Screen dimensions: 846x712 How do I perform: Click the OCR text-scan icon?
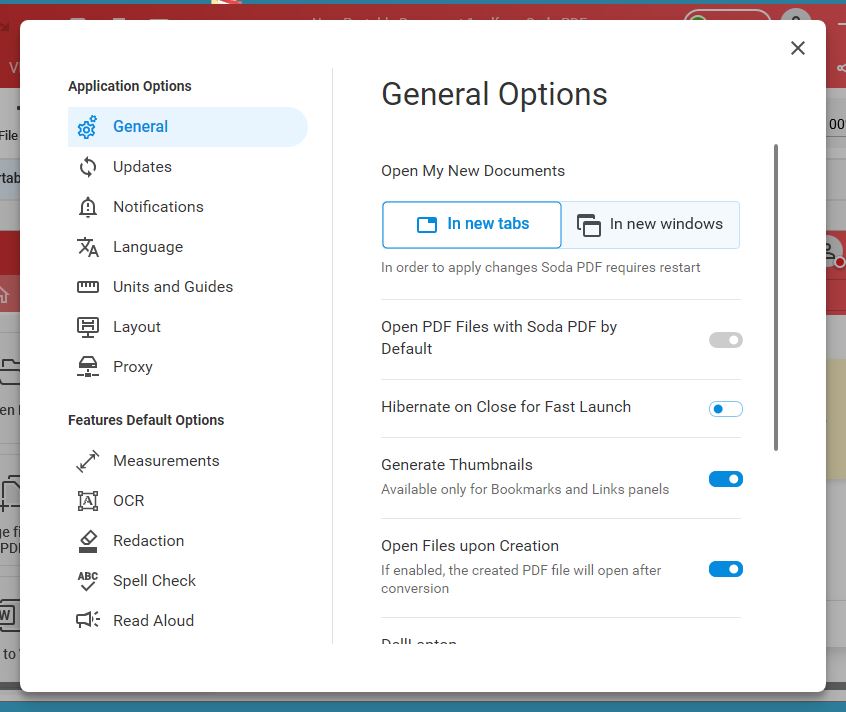click(88, 501)
